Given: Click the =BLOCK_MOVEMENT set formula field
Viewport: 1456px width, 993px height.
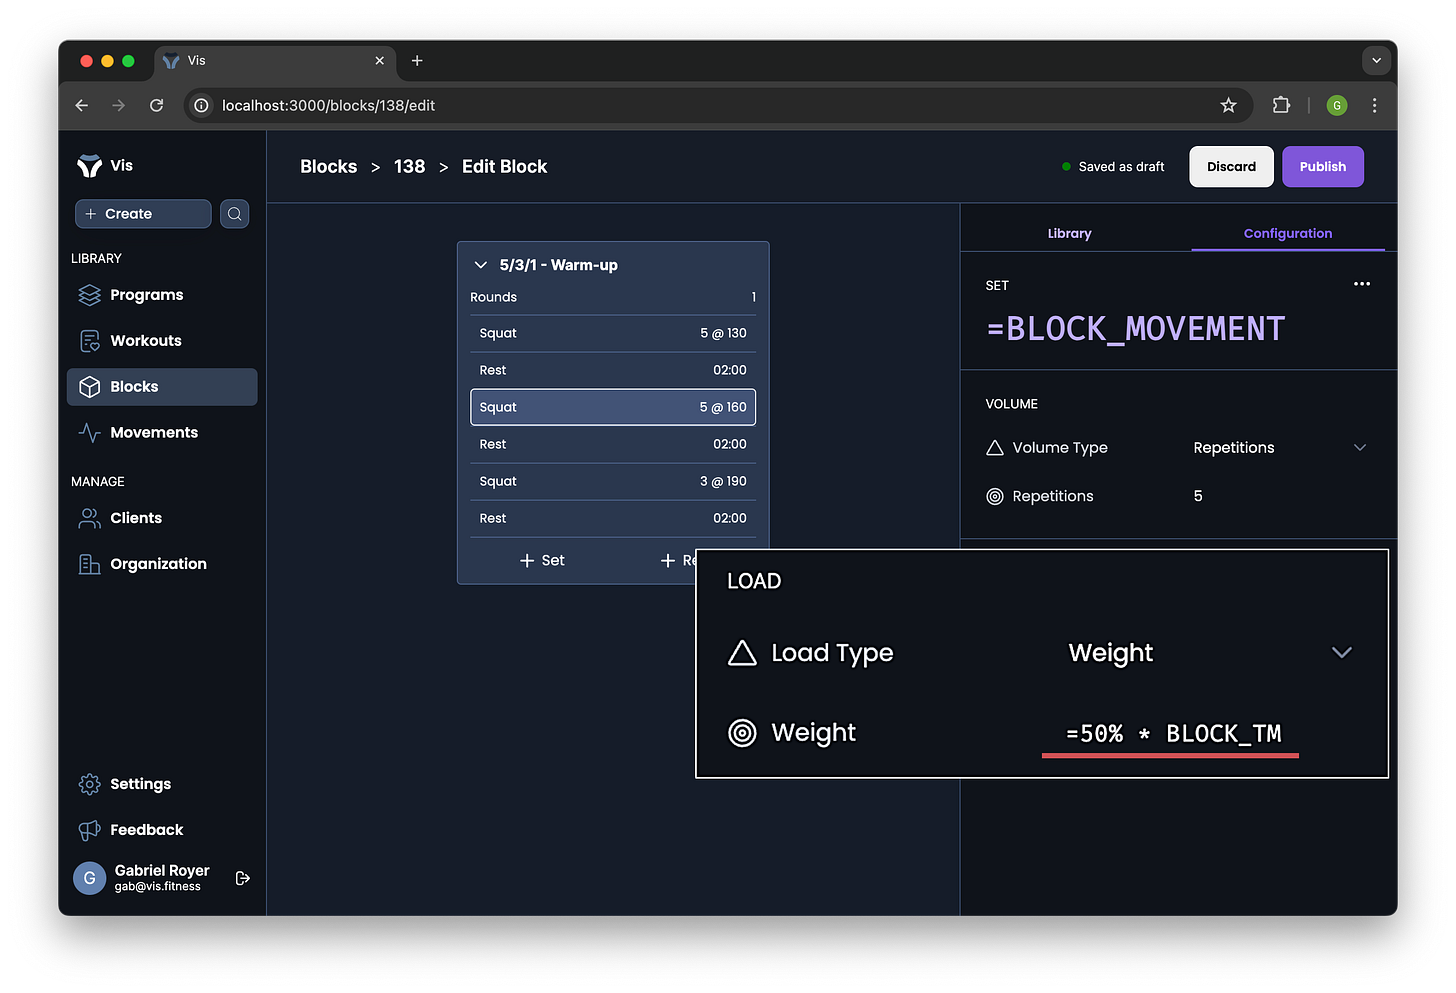Looking at the screenshot, I should (x=1136, y=329).
